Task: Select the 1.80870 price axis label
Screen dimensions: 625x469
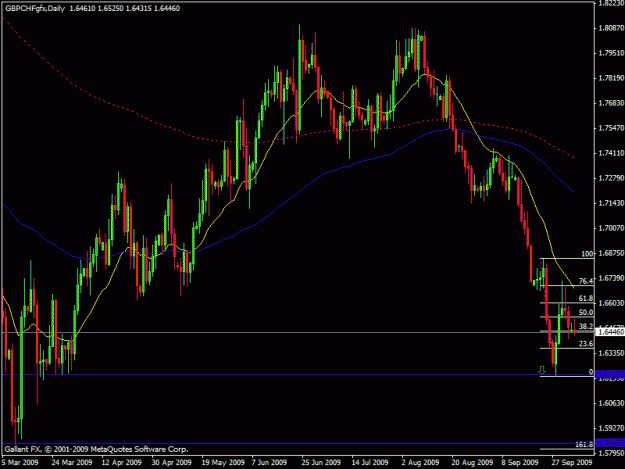Action: point(611,28)
